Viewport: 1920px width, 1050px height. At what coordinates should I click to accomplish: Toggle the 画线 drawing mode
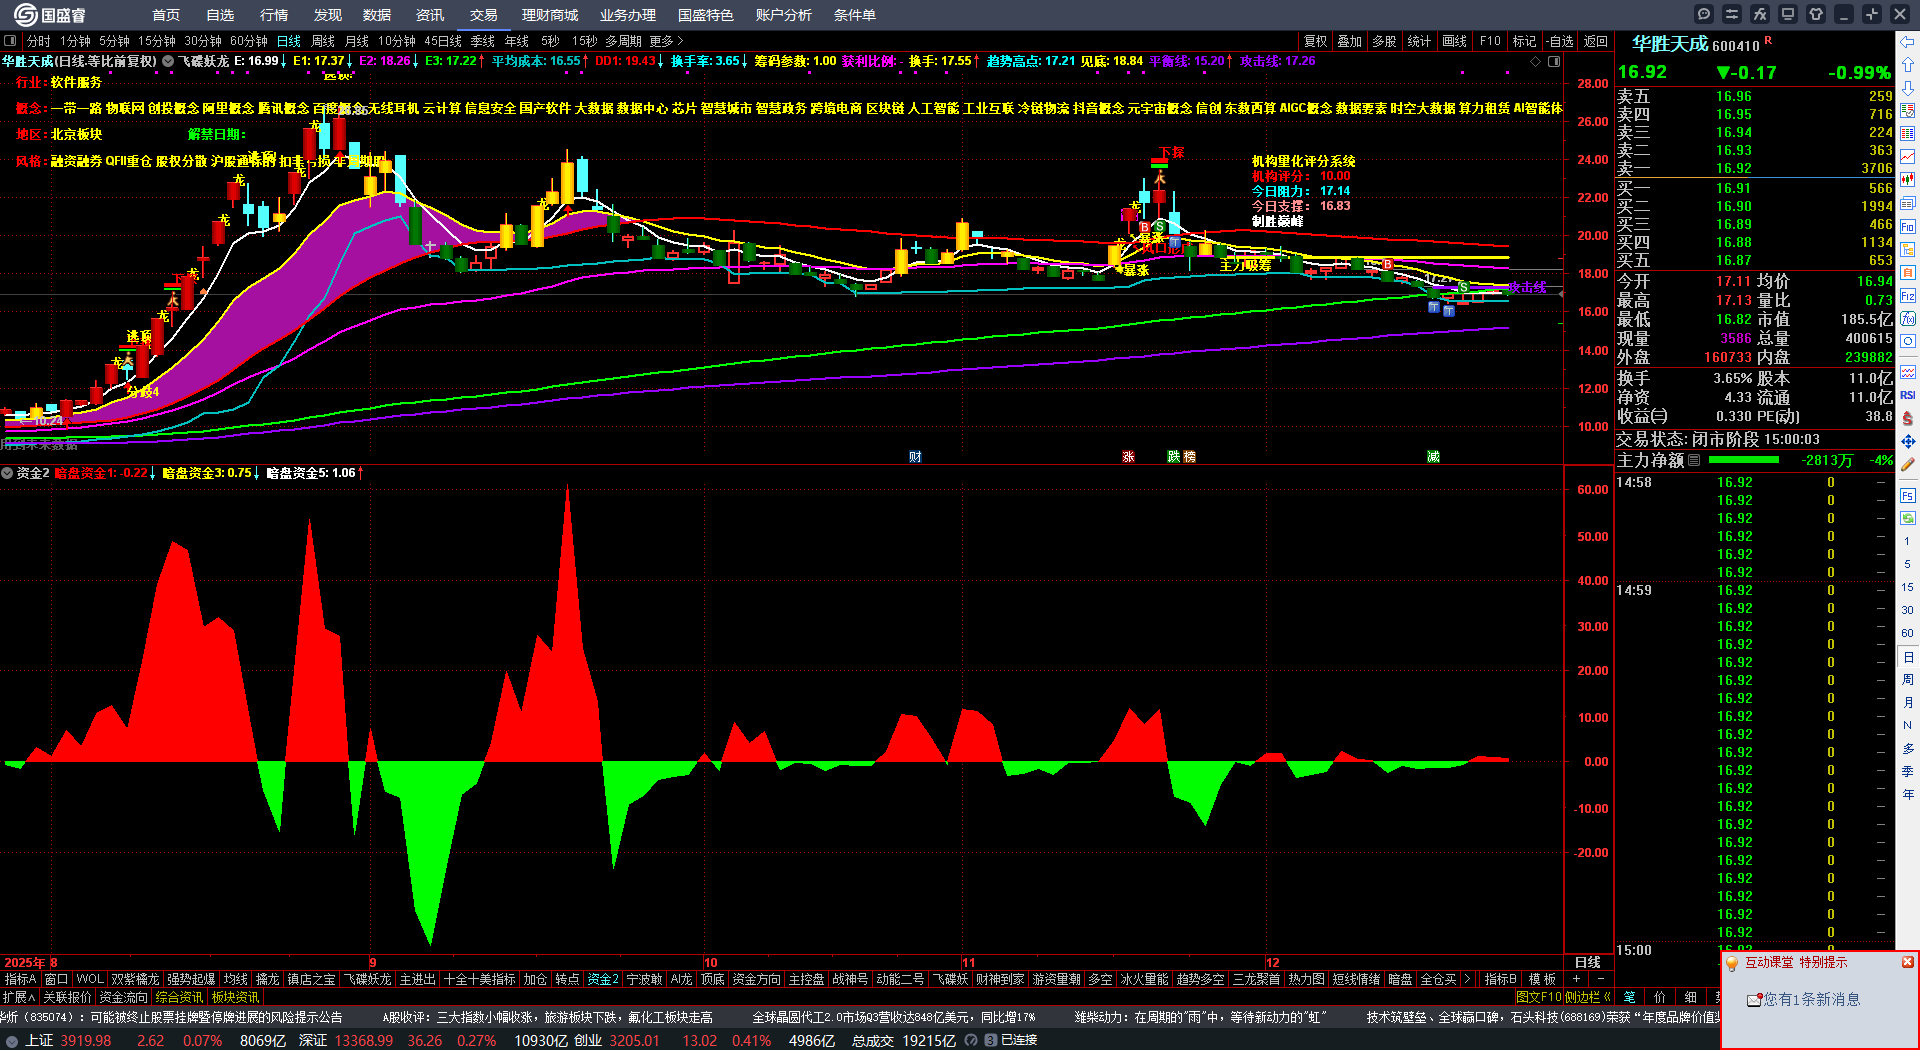tap(1455, 41)
